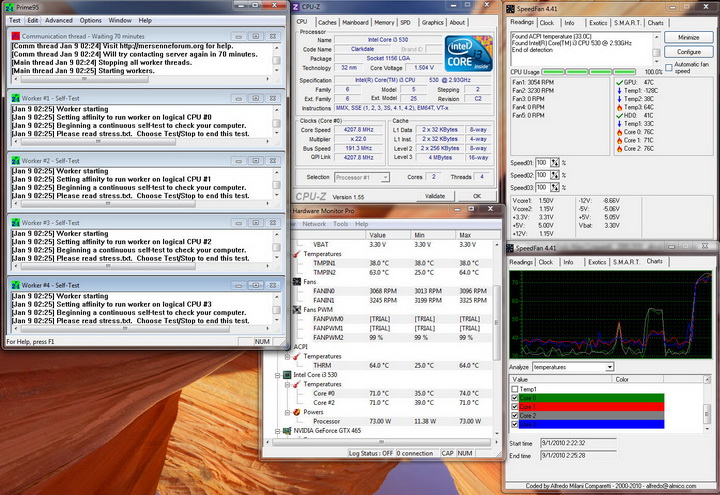
Task: Open the Advanced menu in Prime95
Action: (58, 20)
